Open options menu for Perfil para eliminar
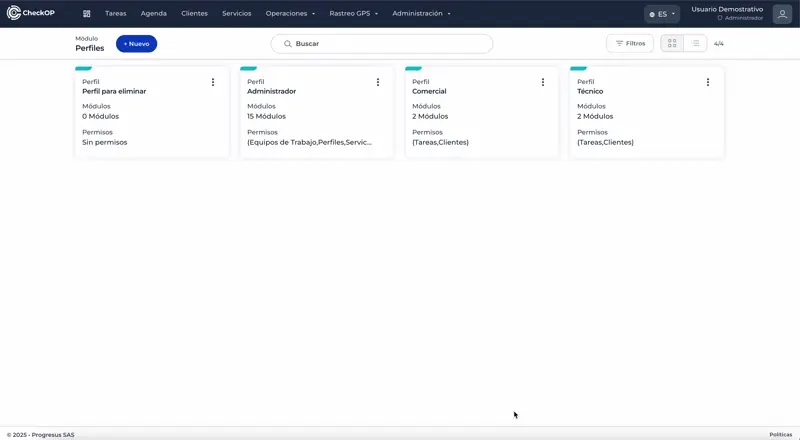 click(x=213, y=82)
